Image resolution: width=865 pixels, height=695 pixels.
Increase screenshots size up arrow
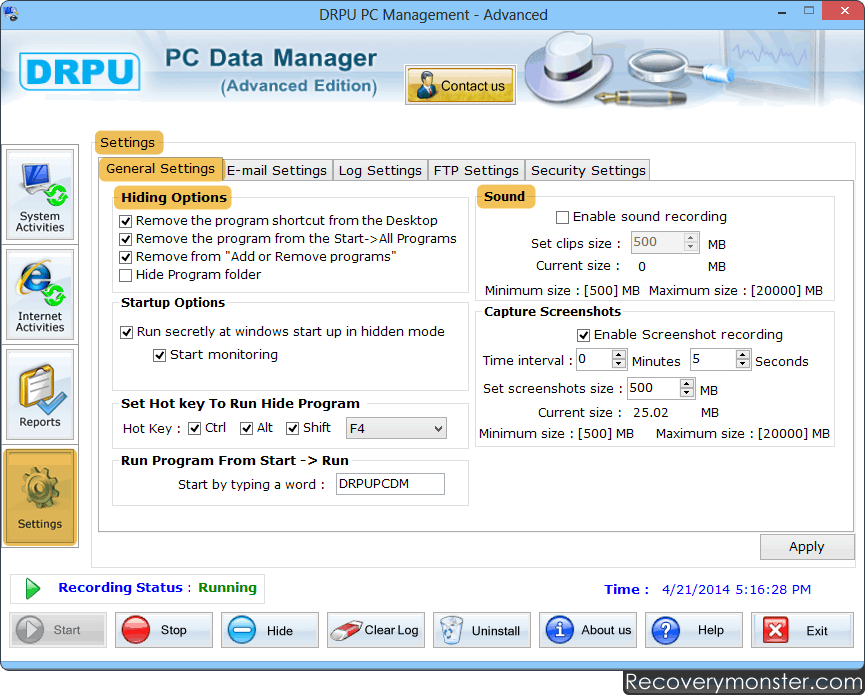pos(687,383)
